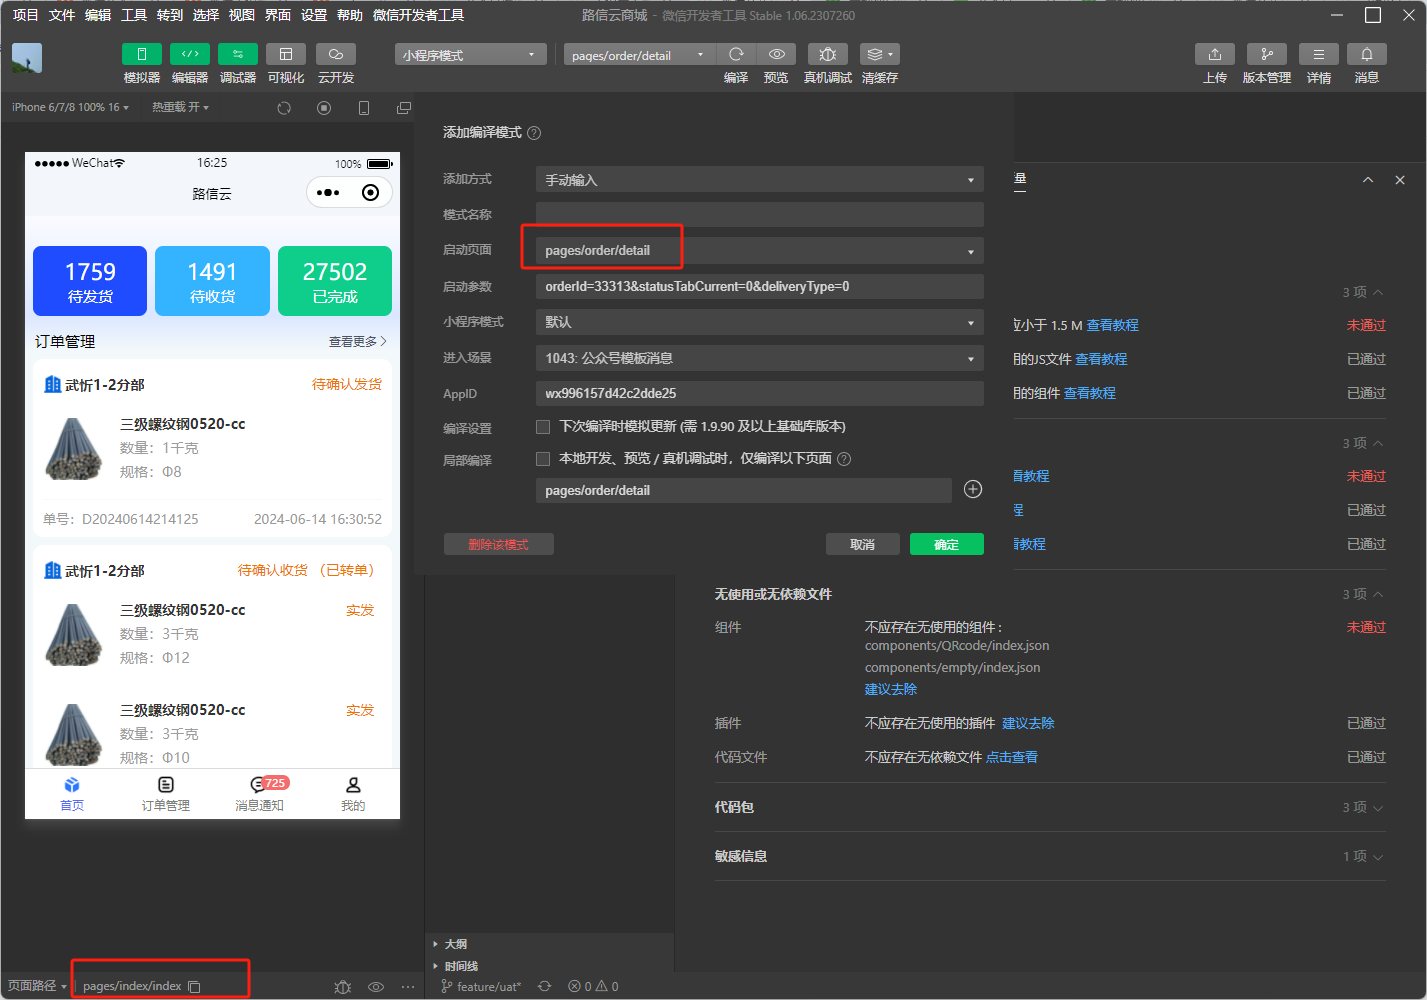Screen dimensions: 1427x1000
Task: Open the 工具 menu
Action: pos(134,15)
